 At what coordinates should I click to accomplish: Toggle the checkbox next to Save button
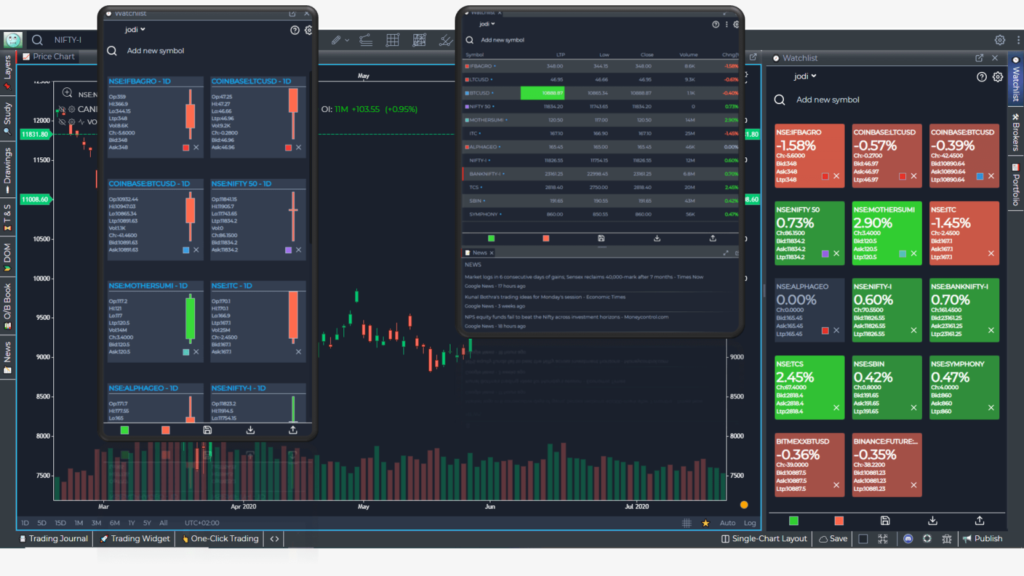point(863,539)
